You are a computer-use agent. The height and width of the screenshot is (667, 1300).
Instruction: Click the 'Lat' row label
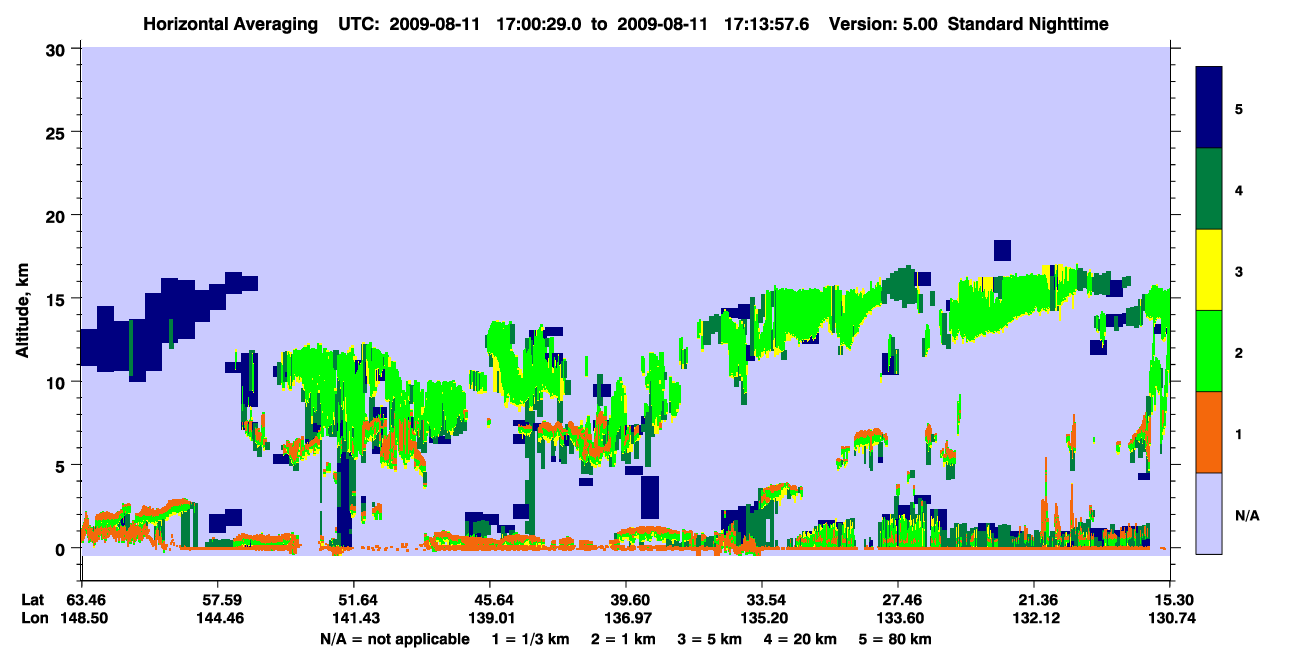[33, 600]
